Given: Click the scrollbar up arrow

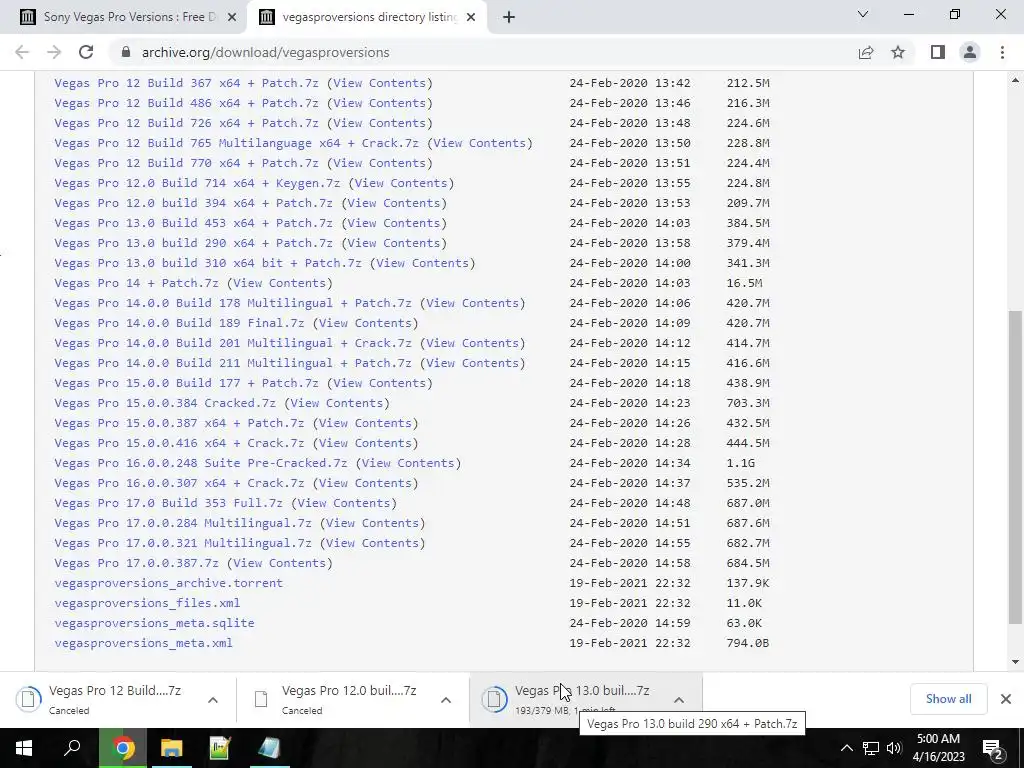Looking at the screenshot, I should [x=1015, y=80].
